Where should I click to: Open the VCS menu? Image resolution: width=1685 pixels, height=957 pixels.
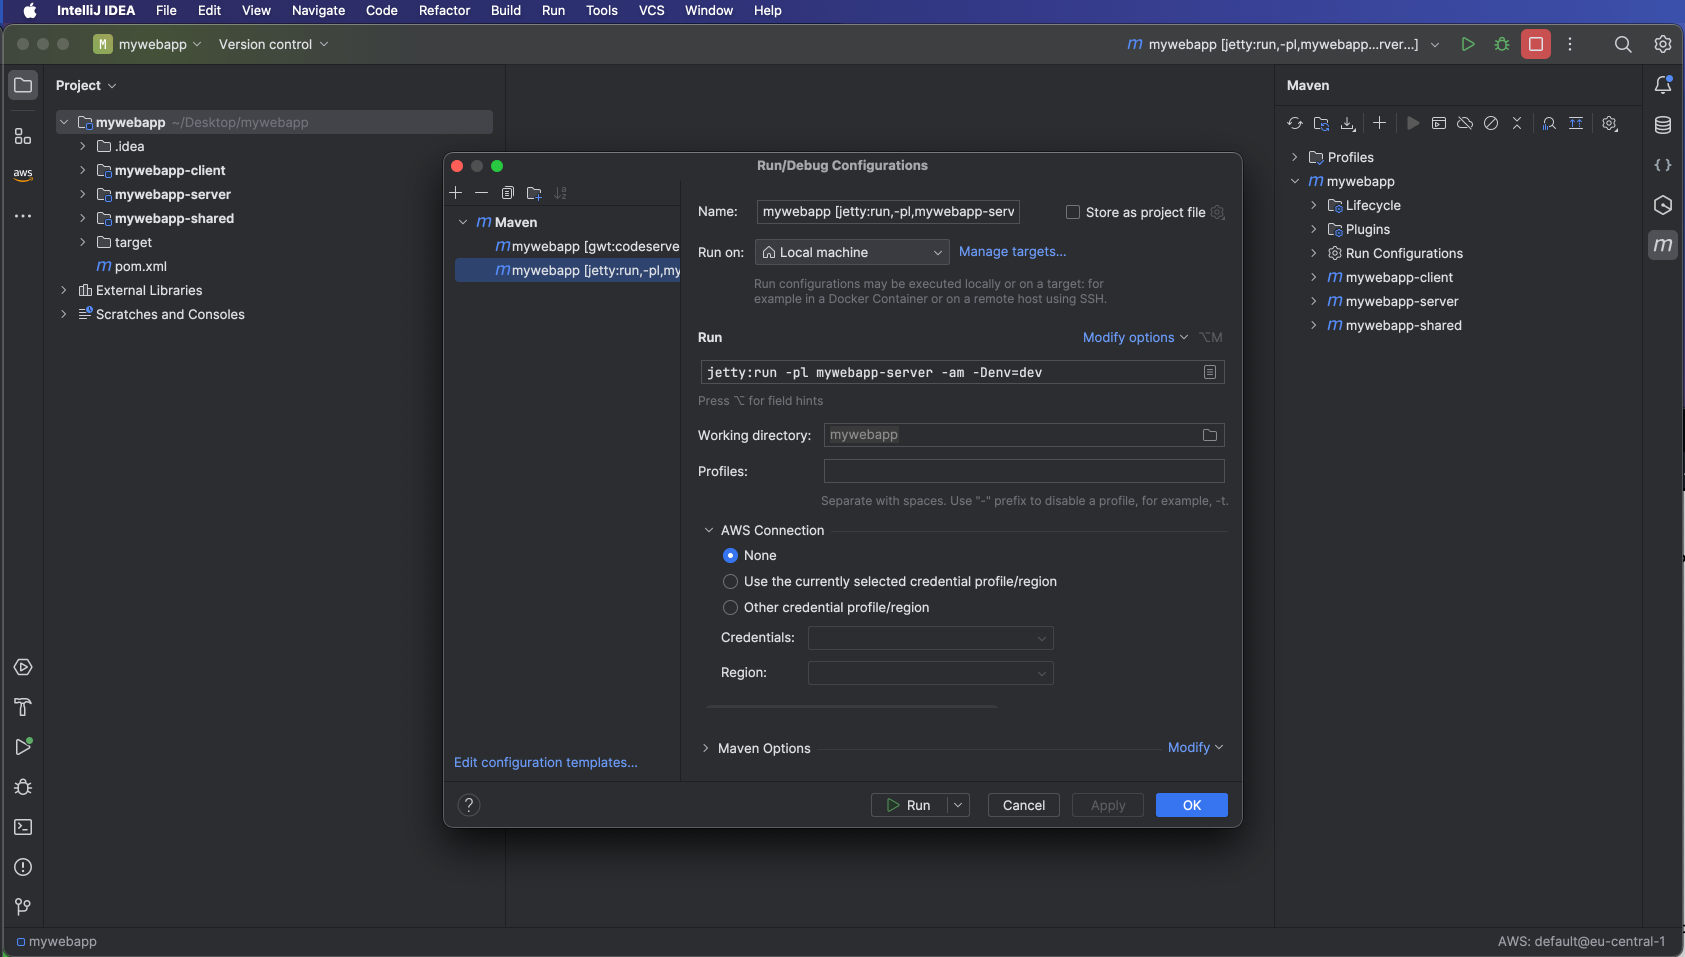coord(652,10)
